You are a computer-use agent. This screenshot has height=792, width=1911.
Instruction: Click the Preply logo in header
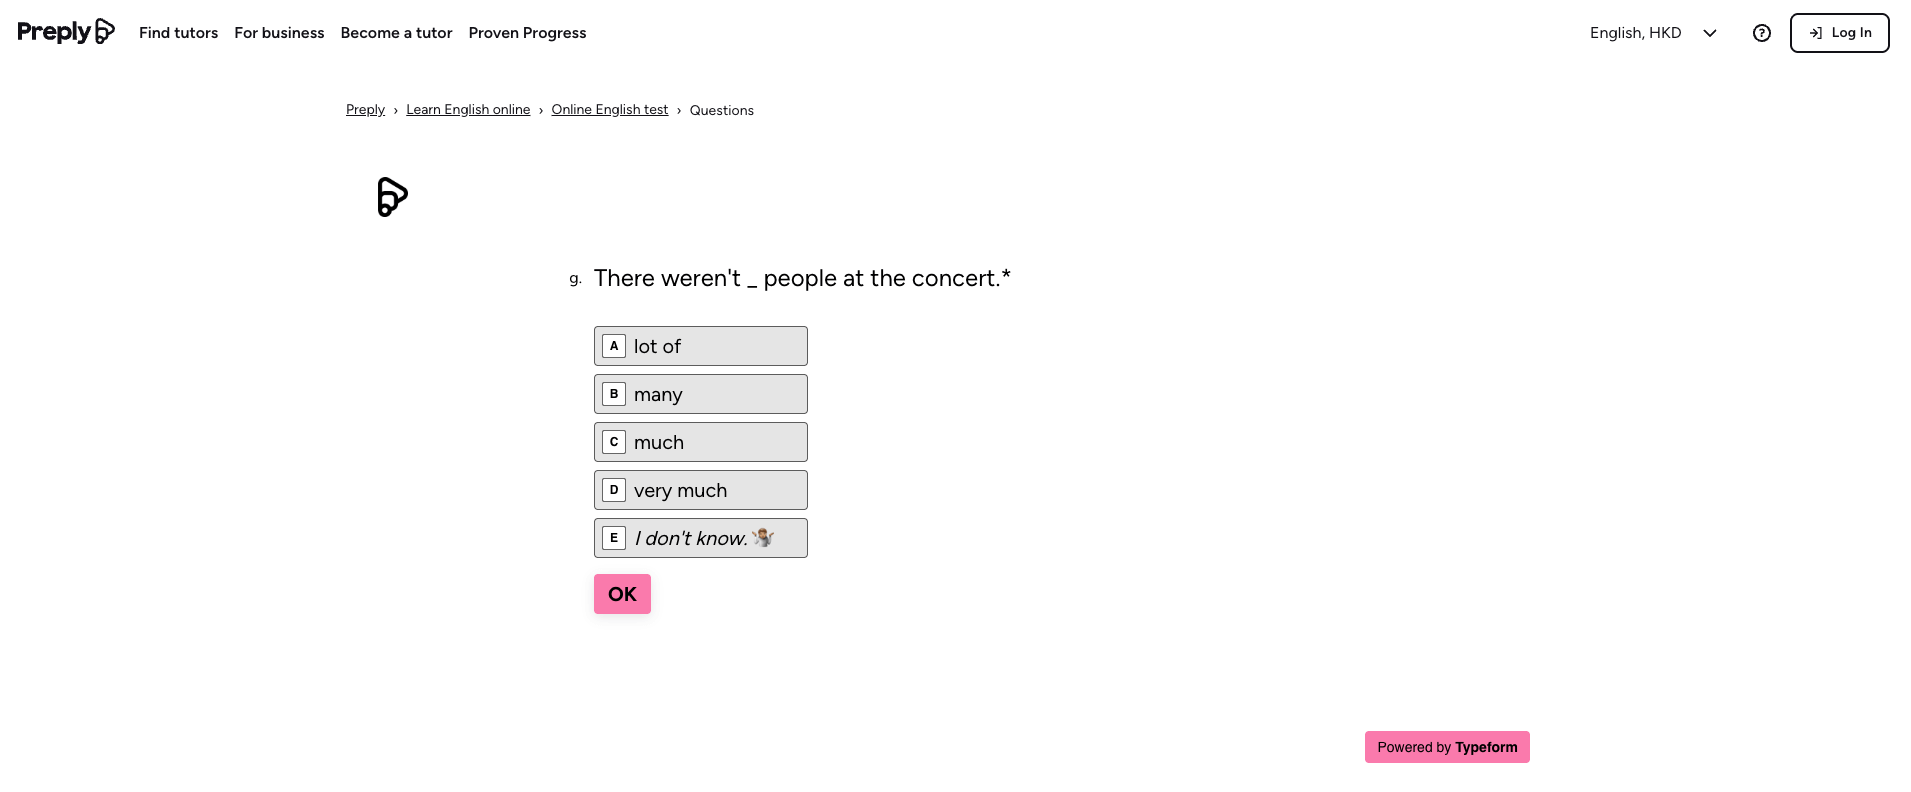[66, 32]
